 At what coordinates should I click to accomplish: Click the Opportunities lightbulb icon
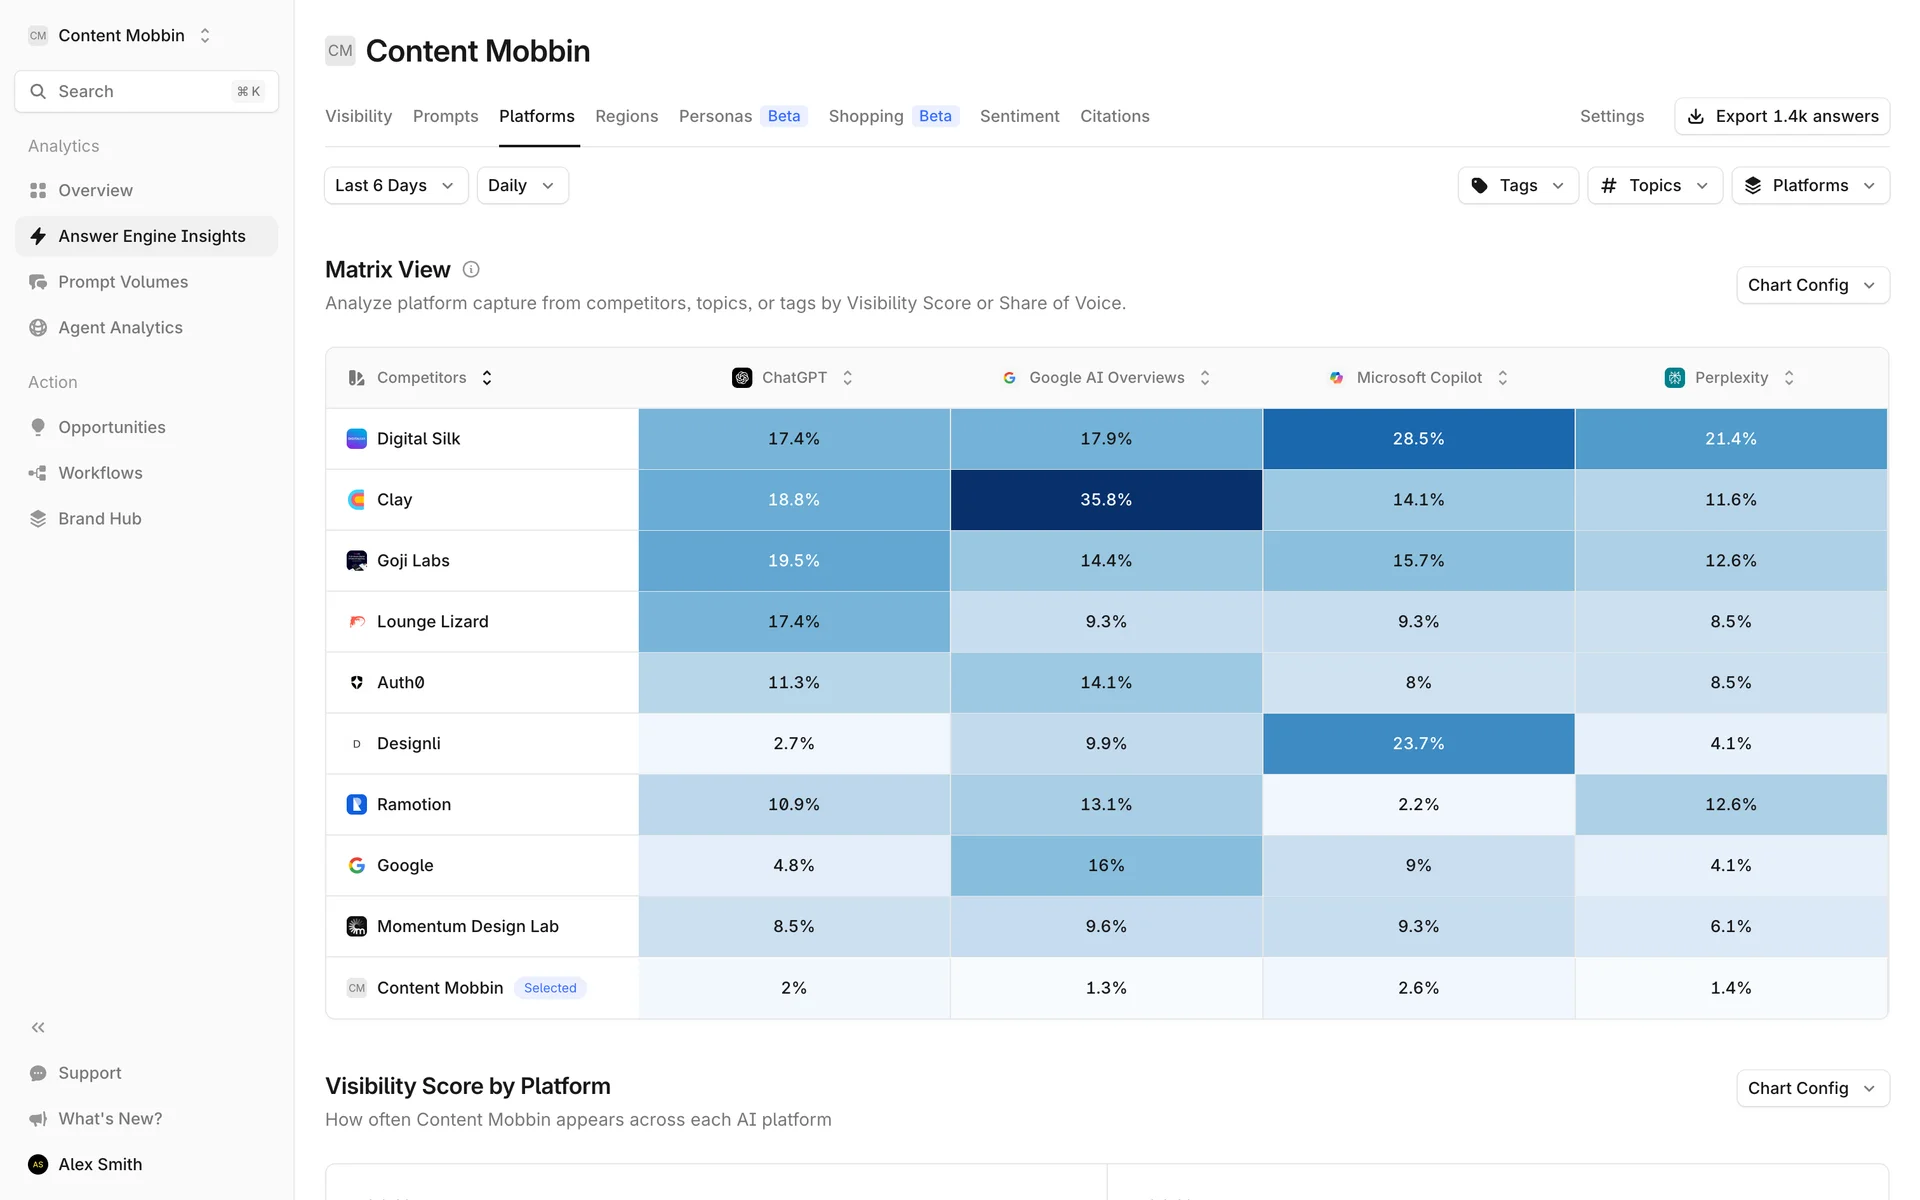point(38,427)
